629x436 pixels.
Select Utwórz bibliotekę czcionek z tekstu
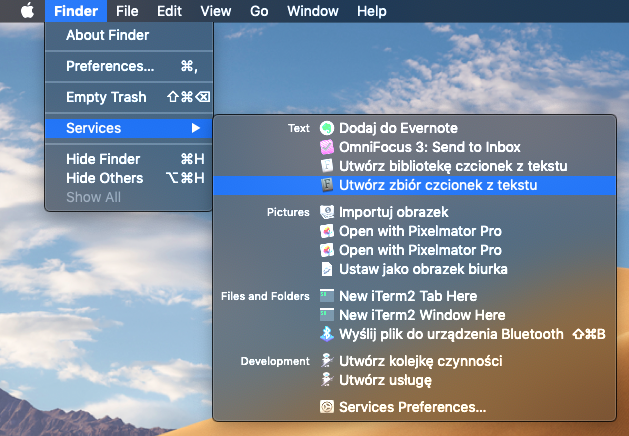414,166
